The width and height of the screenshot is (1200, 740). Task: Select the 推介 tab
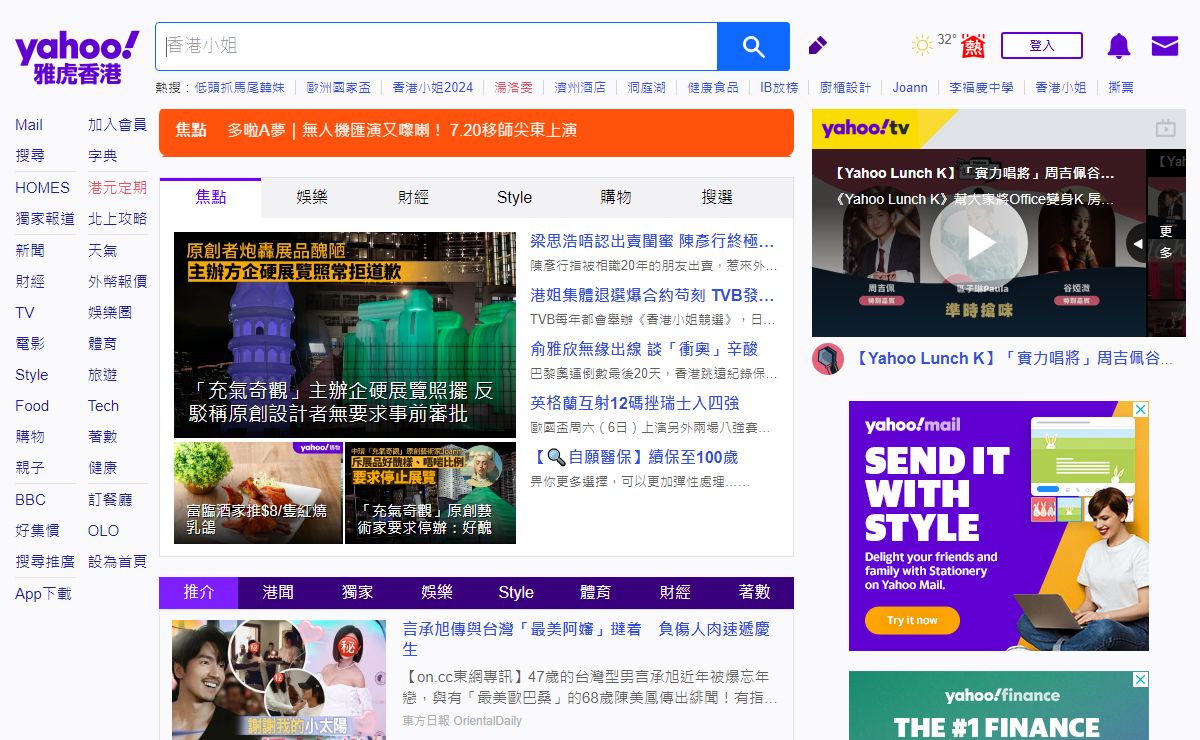(199, 592)
